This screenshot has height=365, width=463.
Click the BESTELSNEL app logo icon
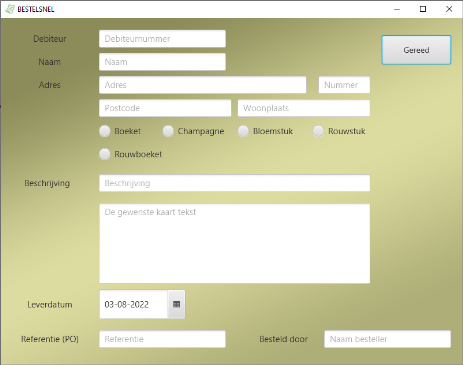pos(10,9)
